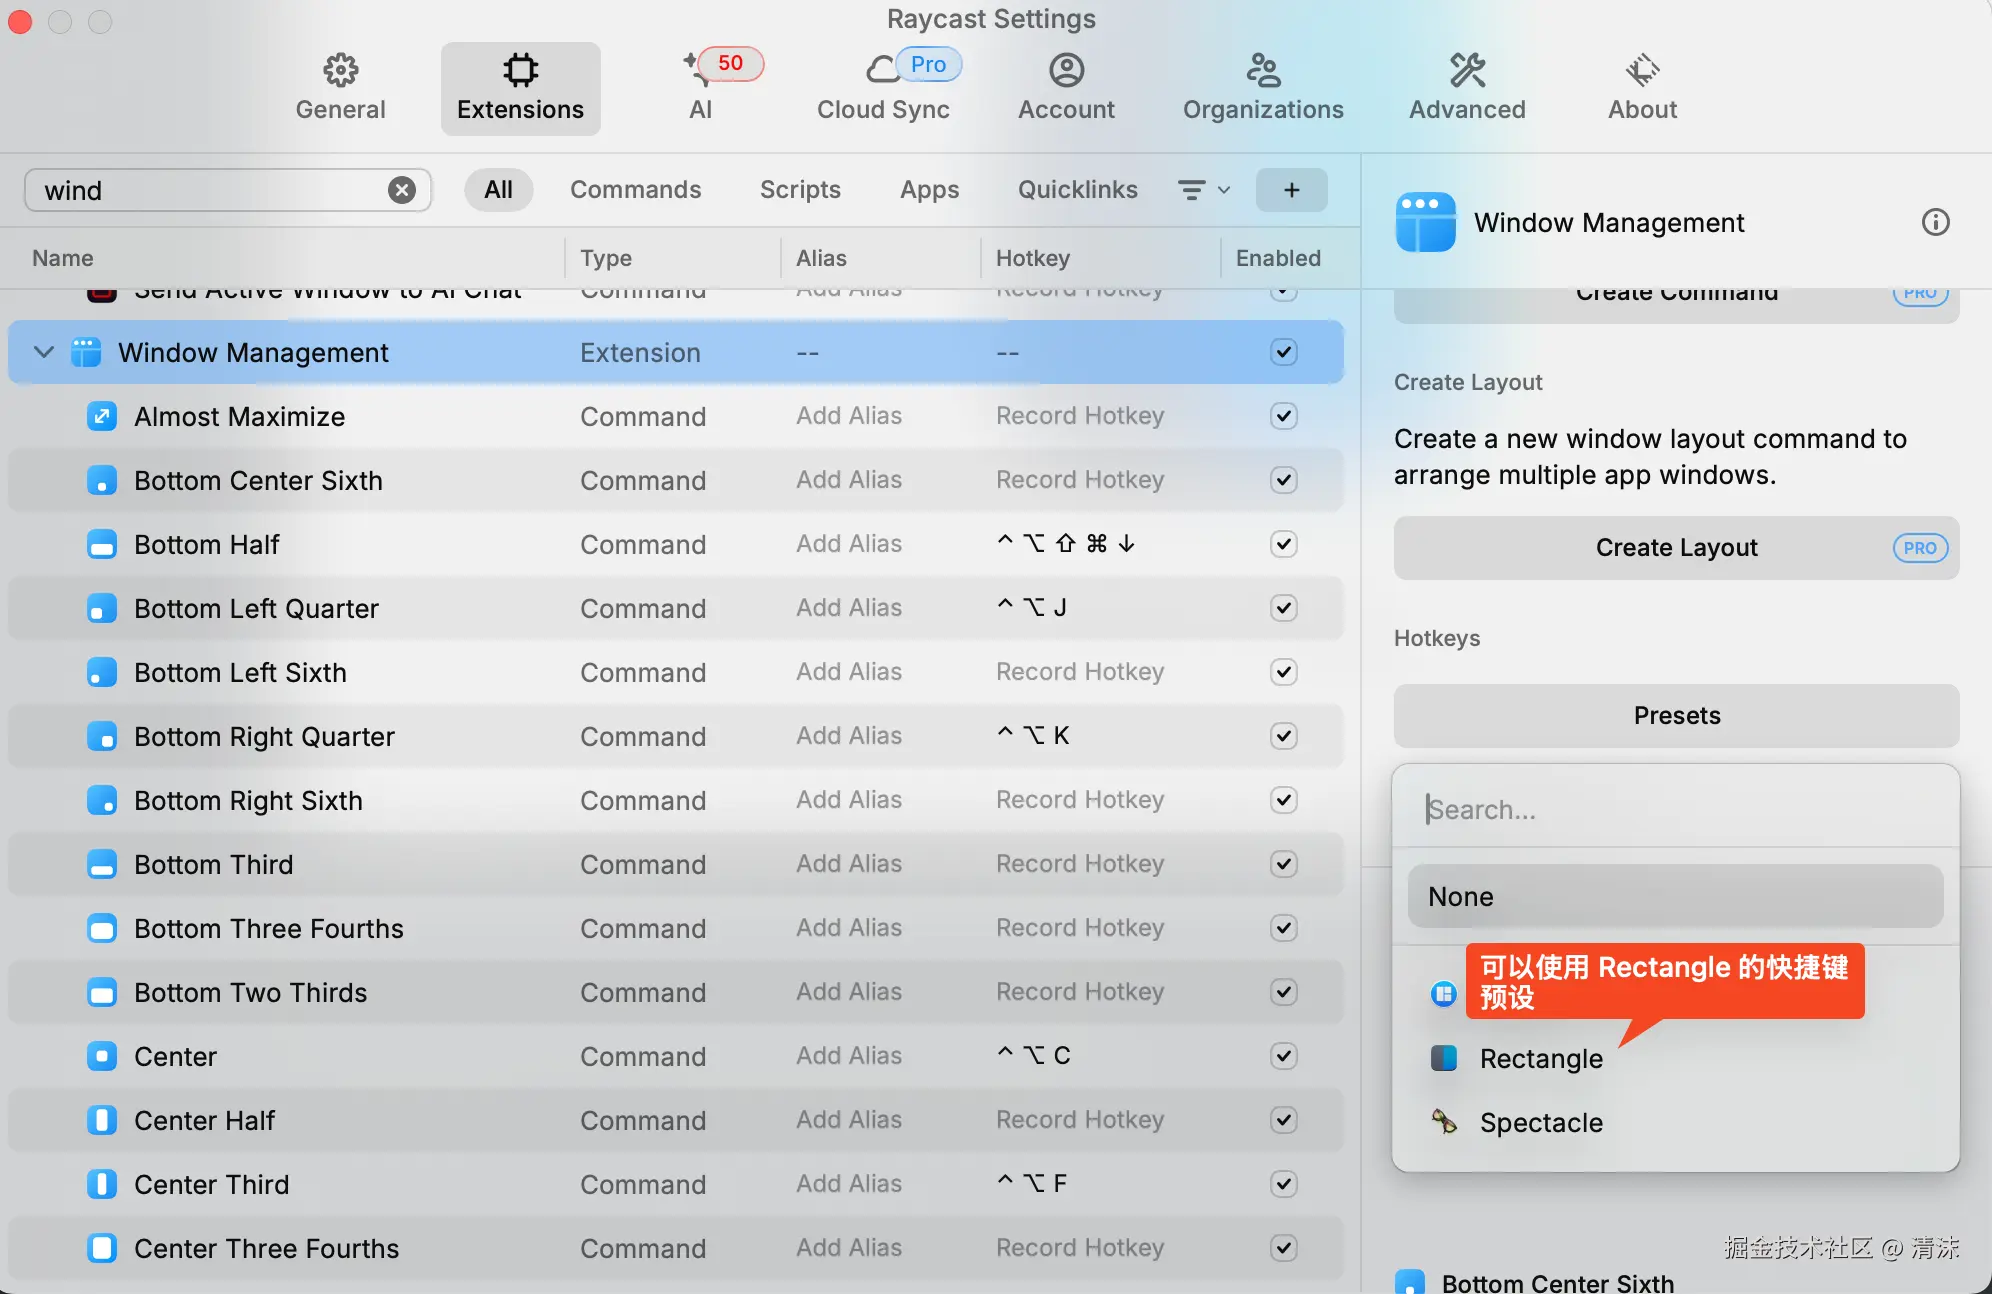Click the presets Search field
The image size is (1992, 1294).
[x=1676, y=809]
